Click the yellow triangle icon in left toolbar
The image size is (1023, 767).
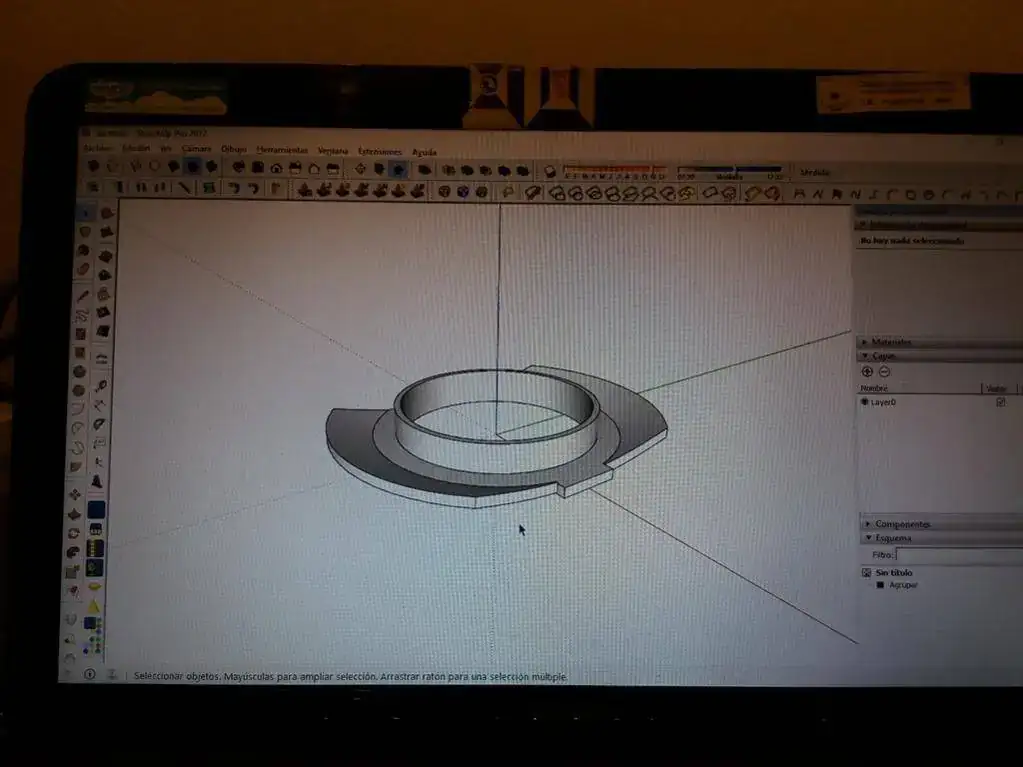coord(95,606)
